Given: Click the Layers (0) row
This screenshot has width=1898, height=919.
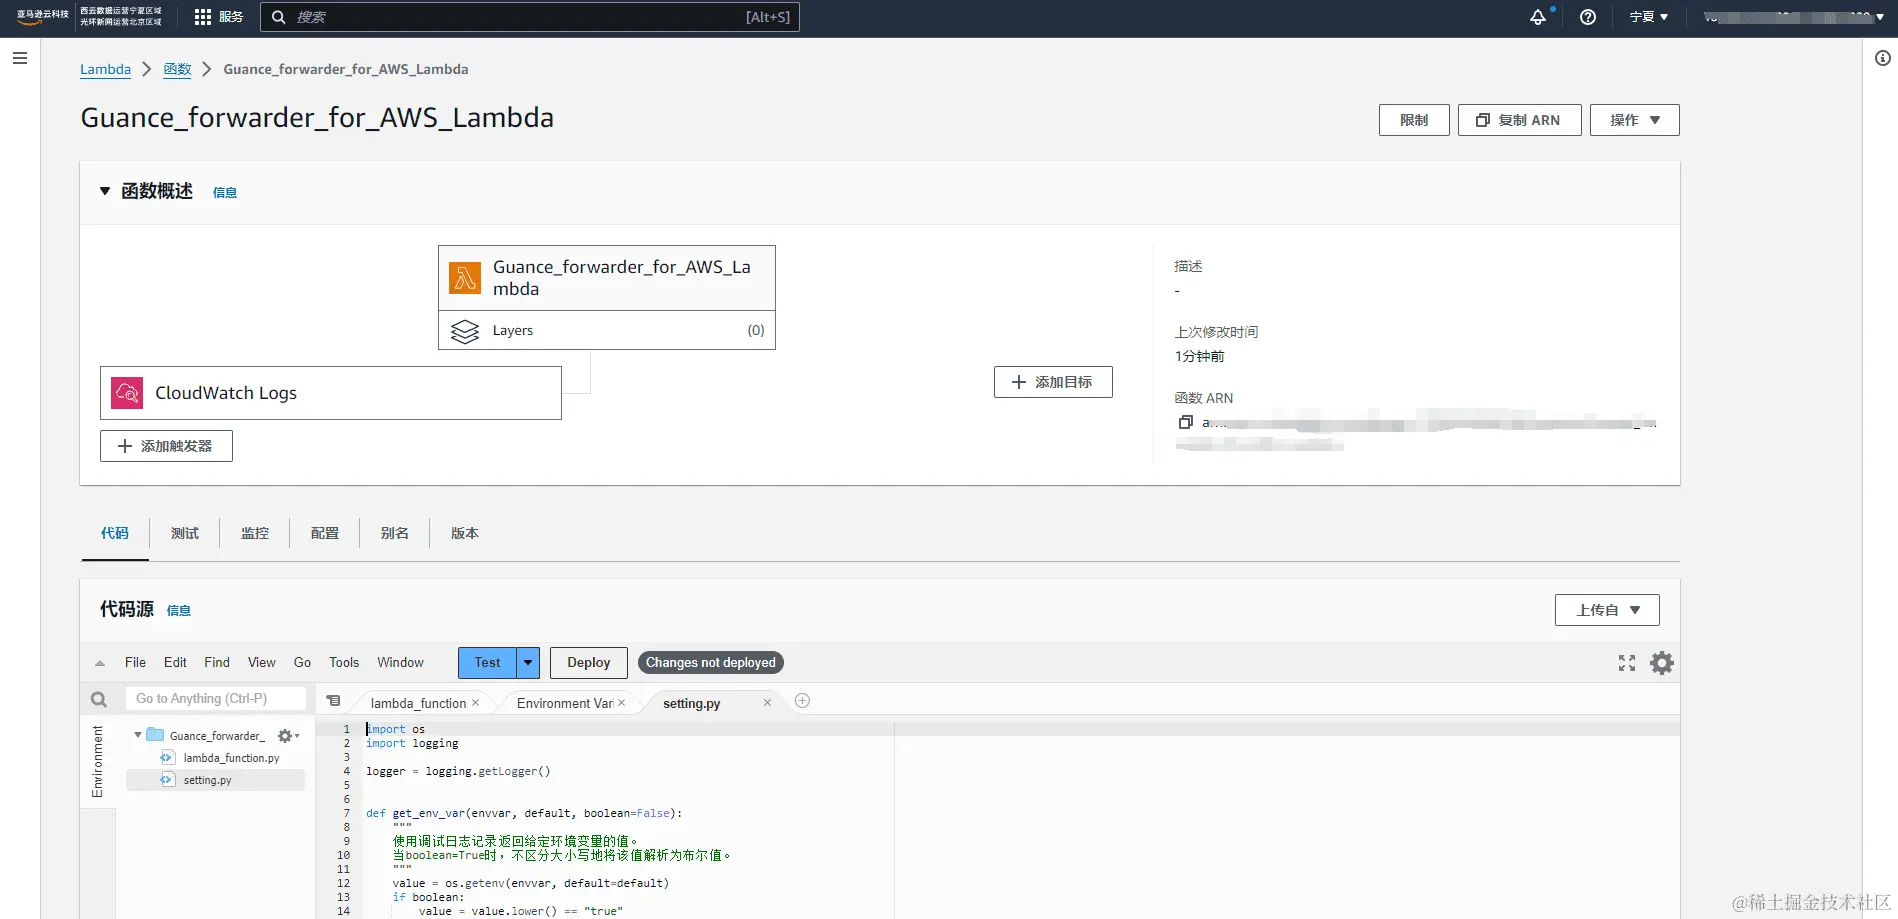Looking at the screenshot, I should pyautogui.click(x=607, y=331).
